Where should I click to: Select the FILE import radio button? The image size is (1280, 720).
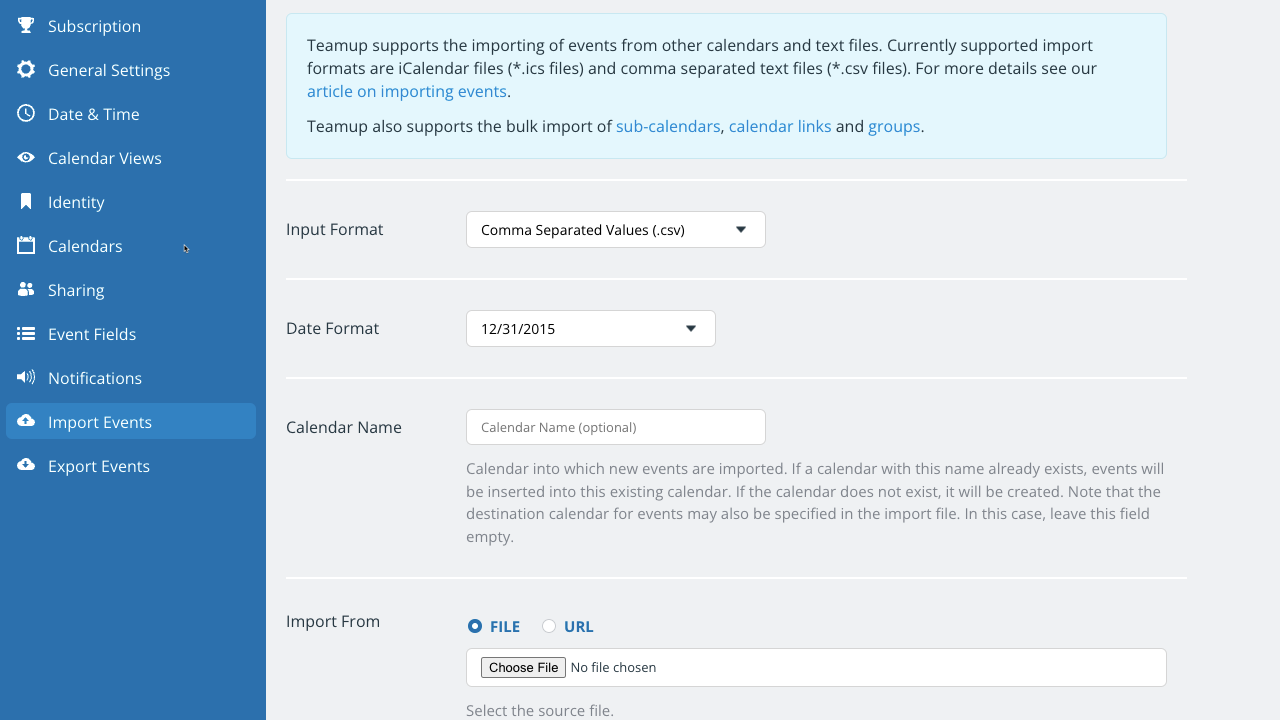(475, 627)
